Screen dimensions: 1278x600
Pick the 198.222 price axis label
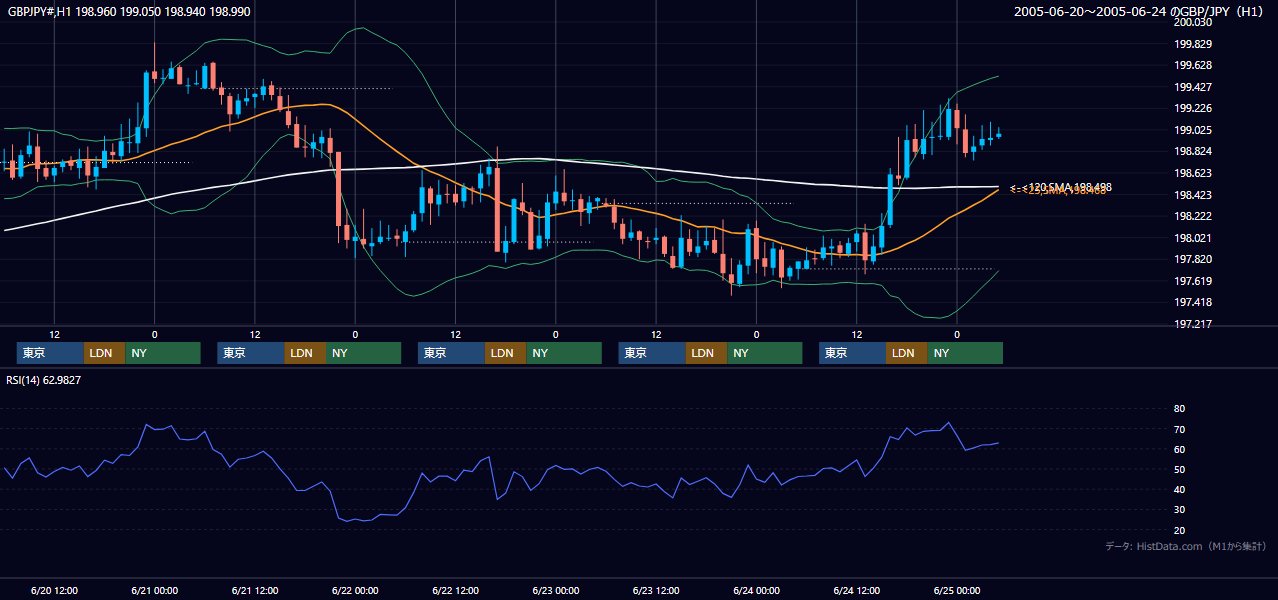click(x=1193, y=216)
